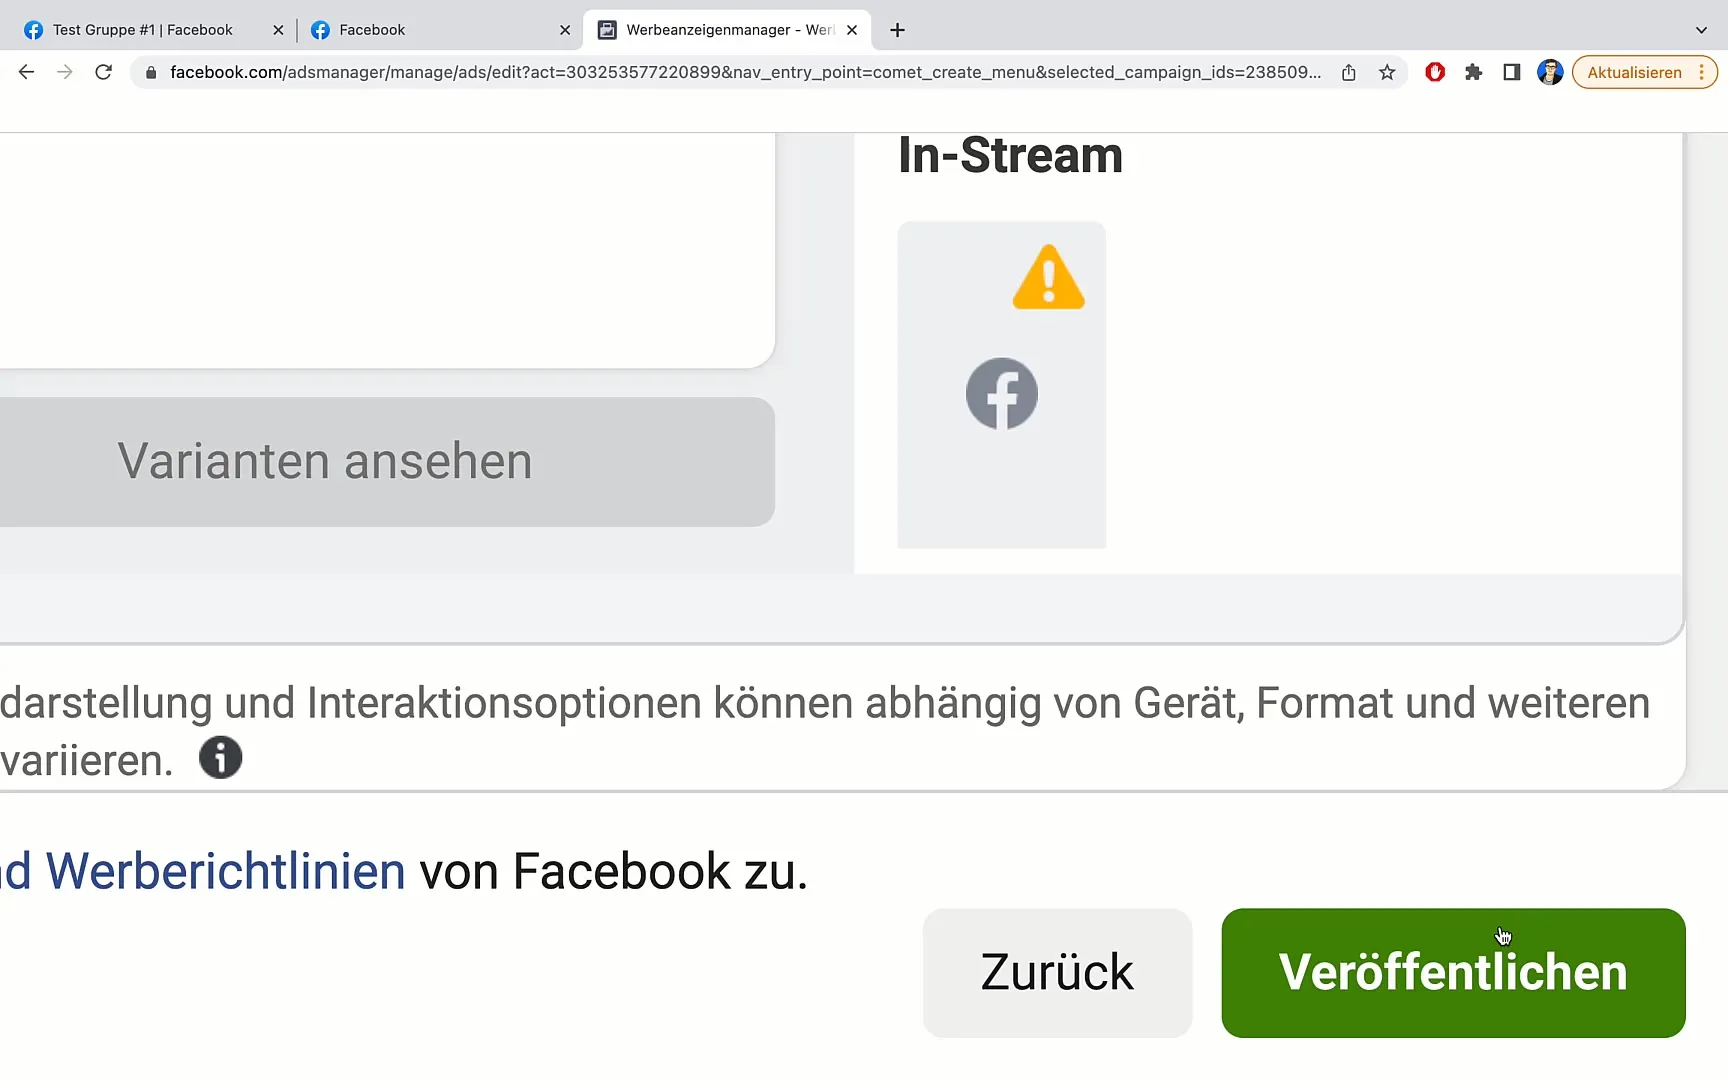Viewport: 1728px width, 1080px height.
Task: Click the yellow warning triangle icon
Action: click(x=1048, y=277)
